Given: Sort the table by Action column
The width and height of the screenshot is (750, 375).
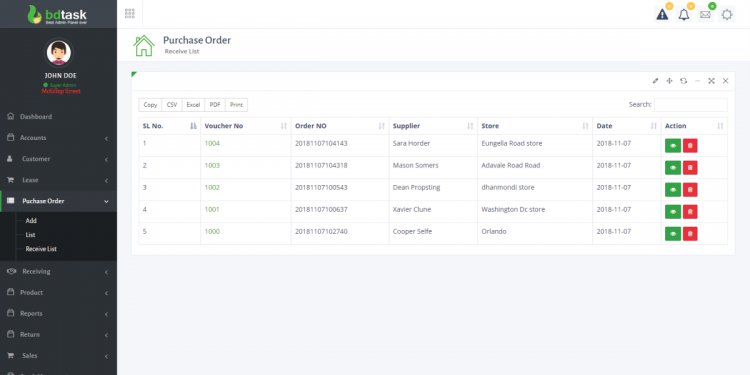Looking at the screenshot, I should coord(694,126).
